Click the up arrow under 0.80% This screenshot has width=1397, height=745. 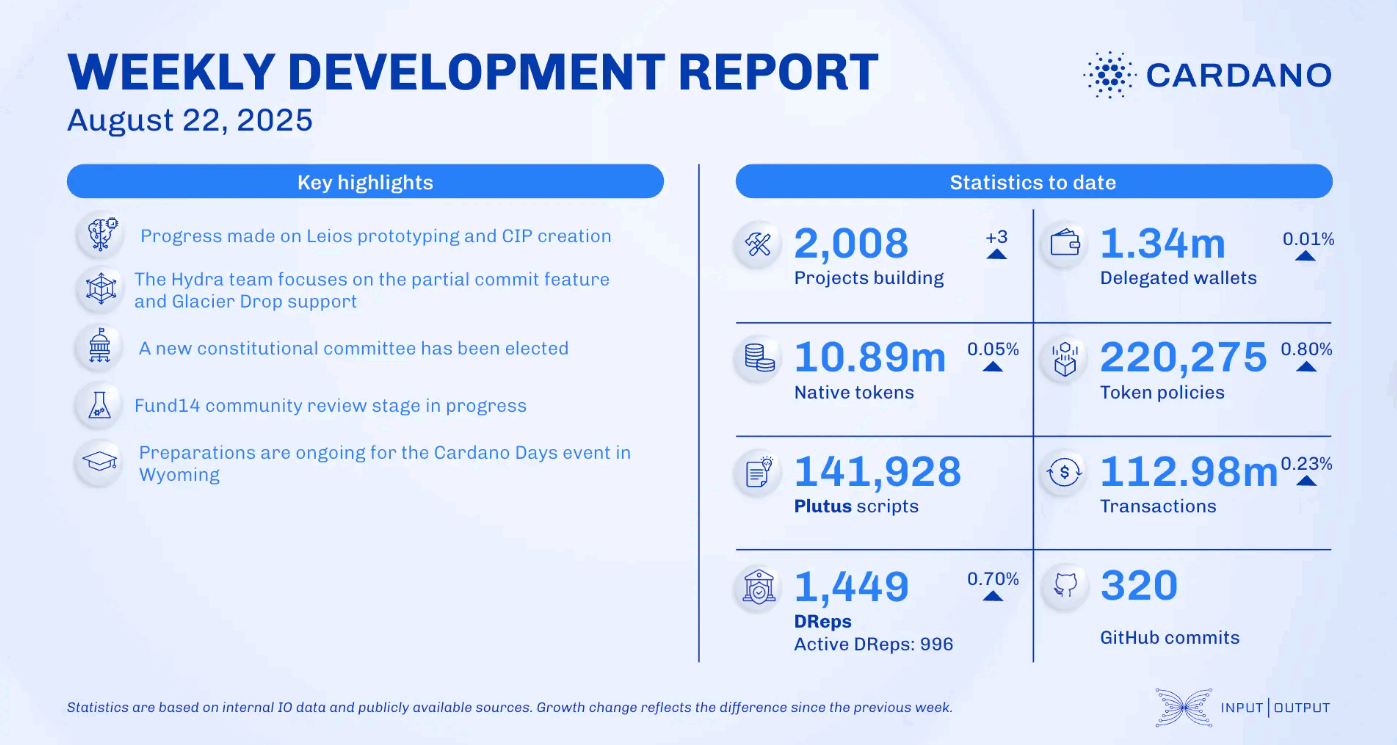coord(1306,367)
